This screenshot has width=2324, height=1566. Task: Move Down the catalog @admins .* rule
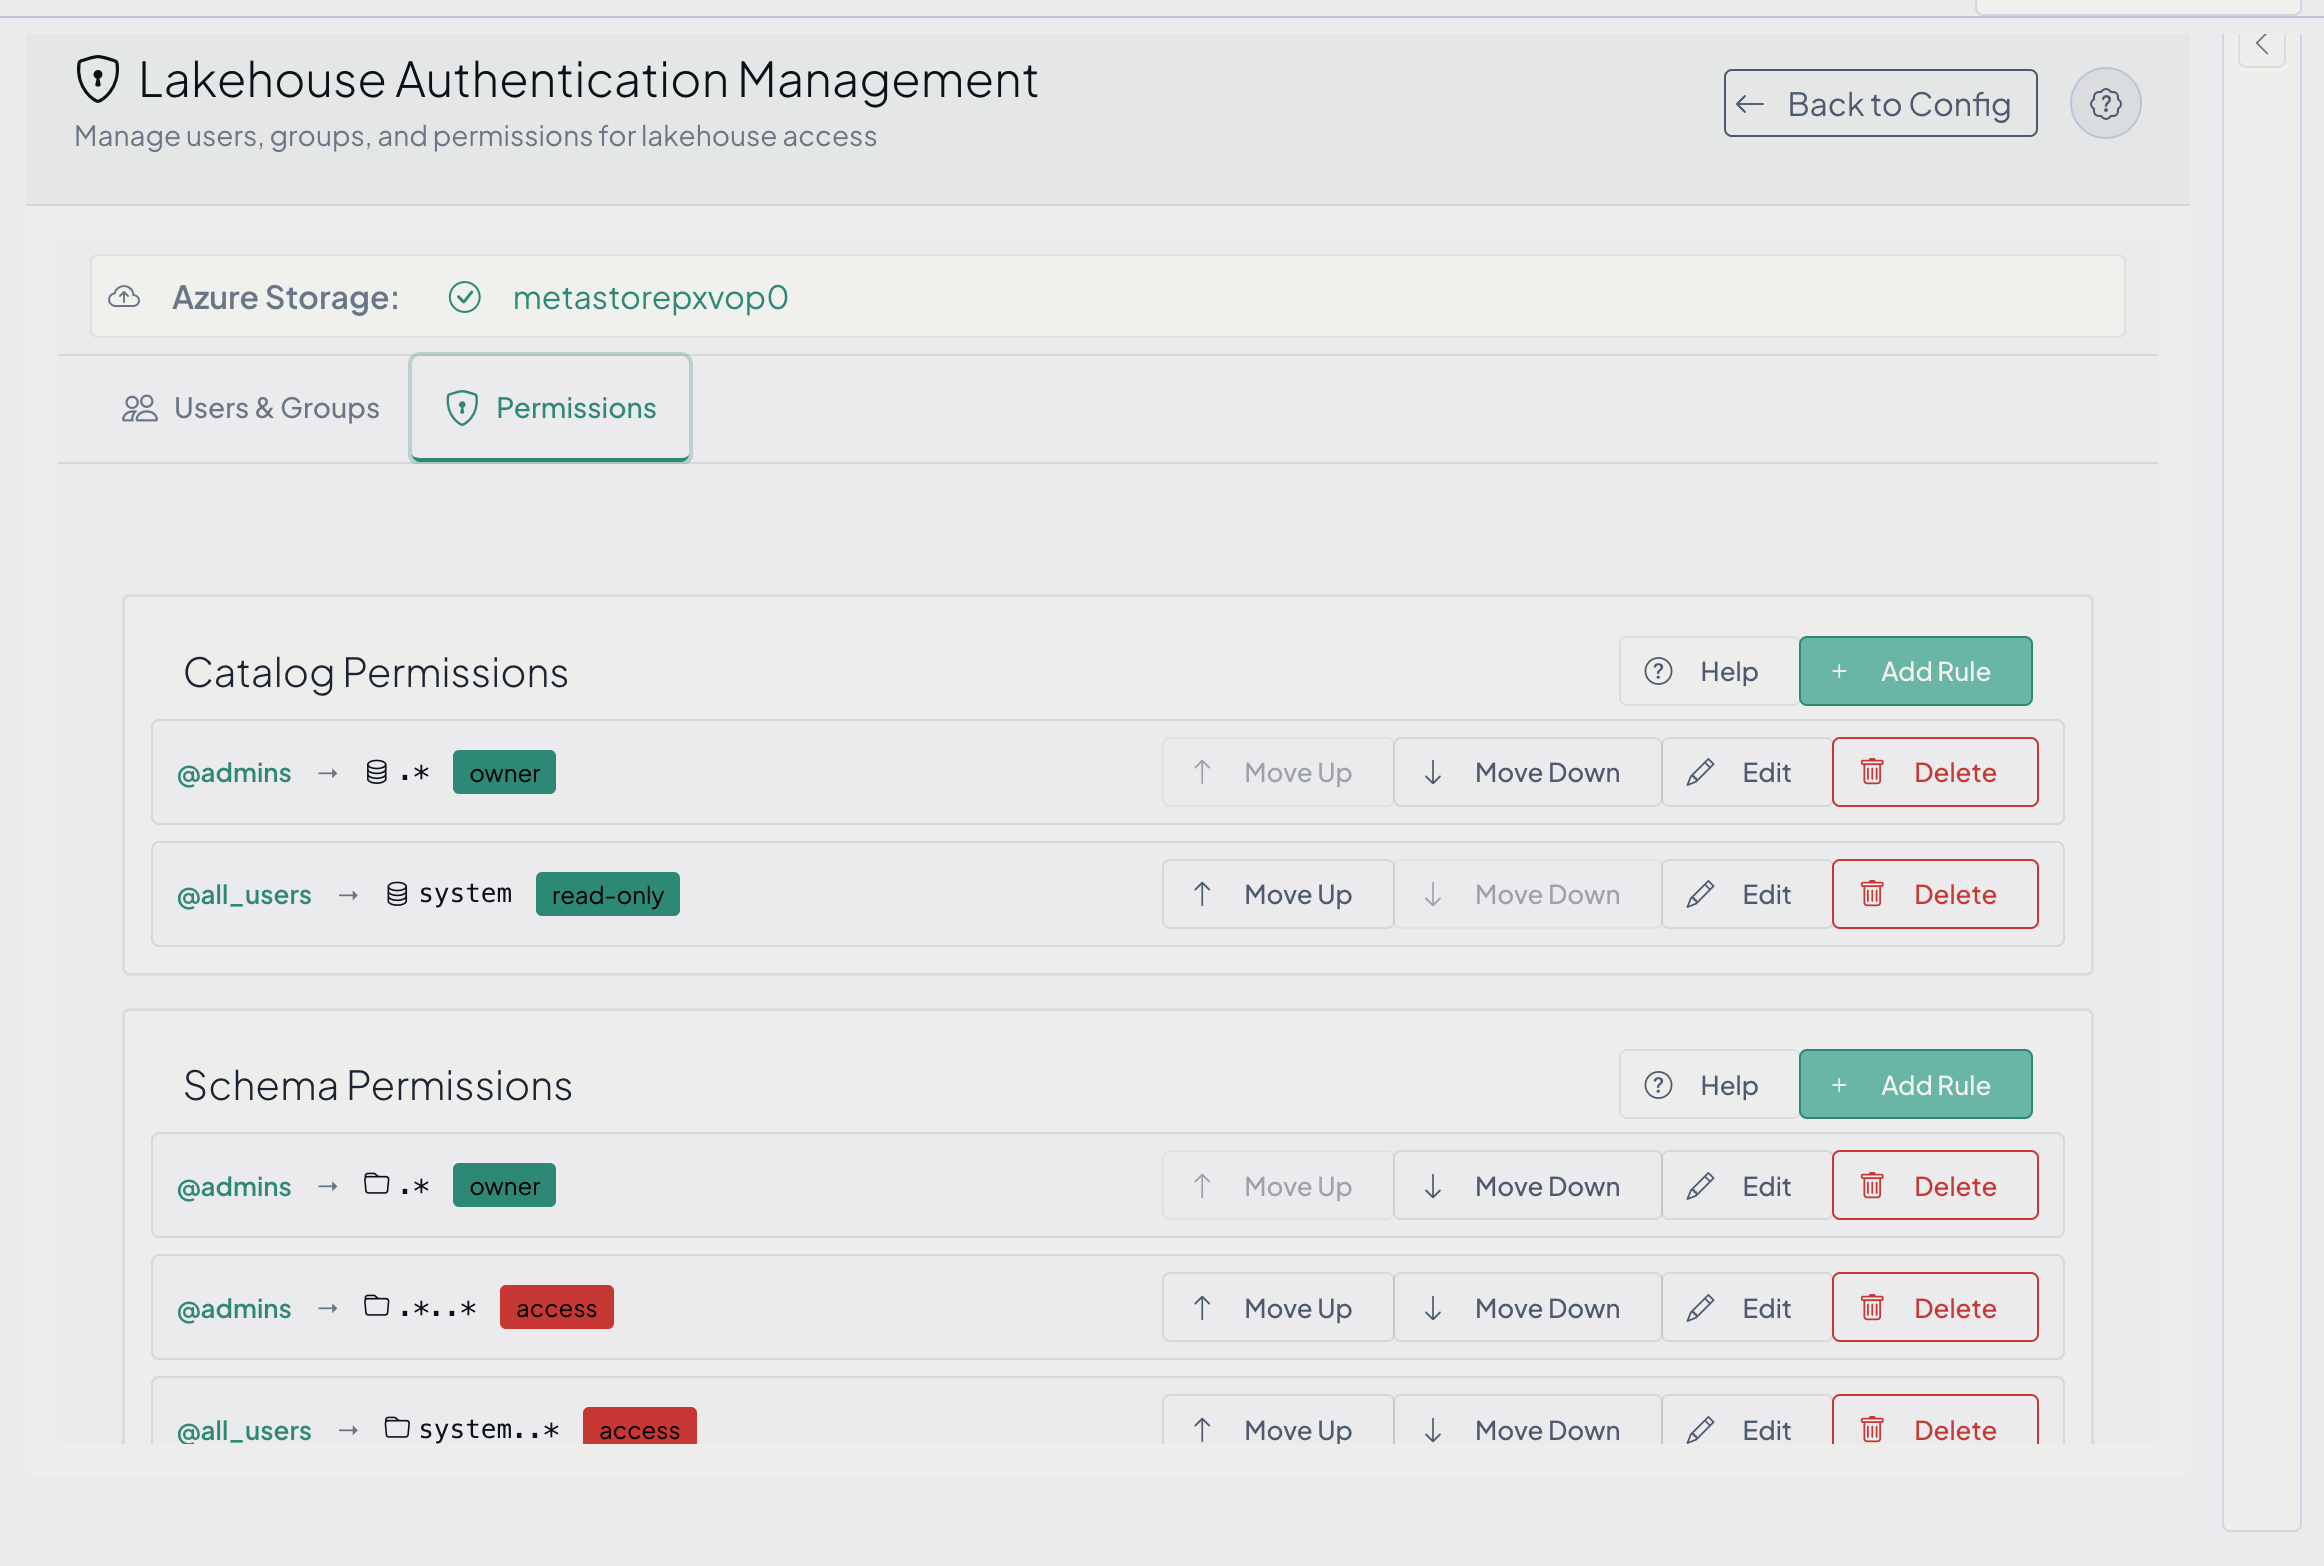tap(1527, 772)
